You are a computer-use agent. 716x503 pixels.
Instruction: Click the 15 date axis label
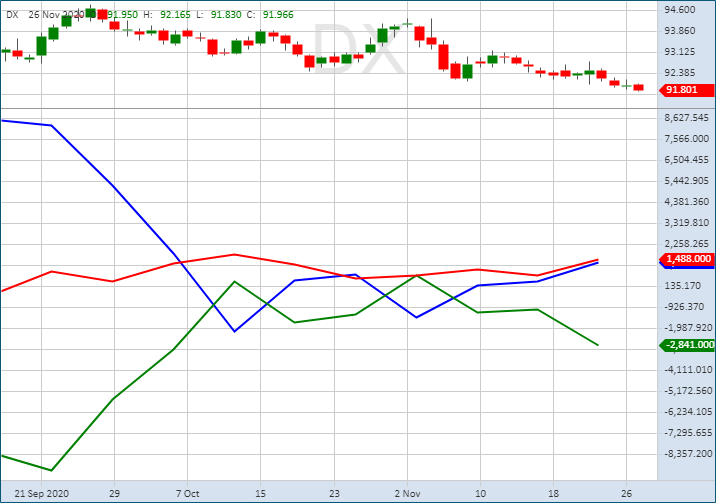260,493
